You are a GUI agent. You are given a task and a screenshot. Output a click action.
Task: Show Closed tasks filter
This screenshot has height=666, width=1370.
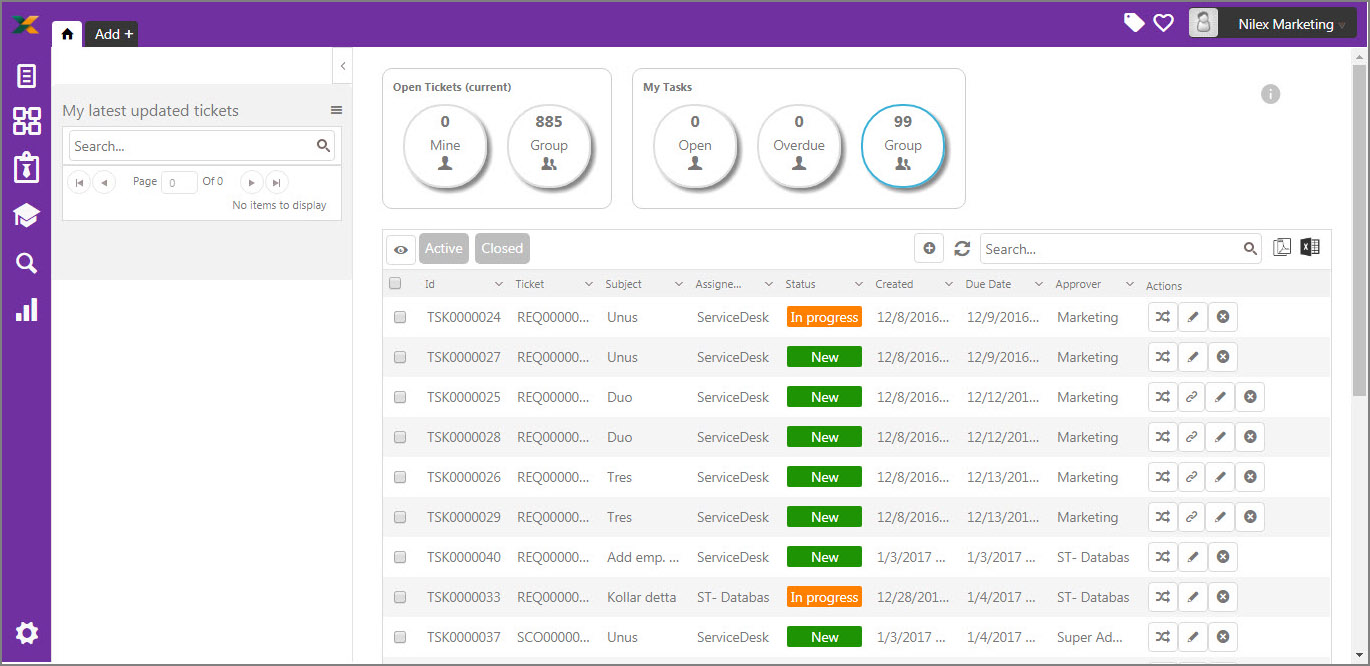tap(502, 249)
